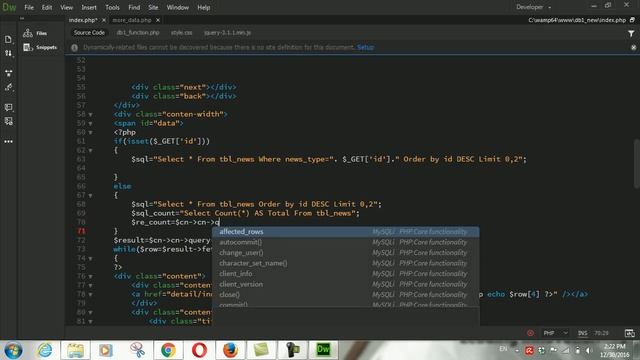
Task: Click the red error status icon
Action: coord(530,333)
